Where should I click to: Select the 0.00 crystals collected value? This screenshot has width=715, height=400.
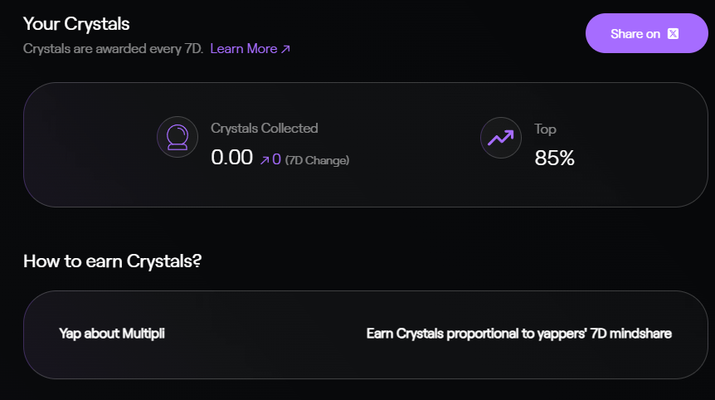(232, 157)
